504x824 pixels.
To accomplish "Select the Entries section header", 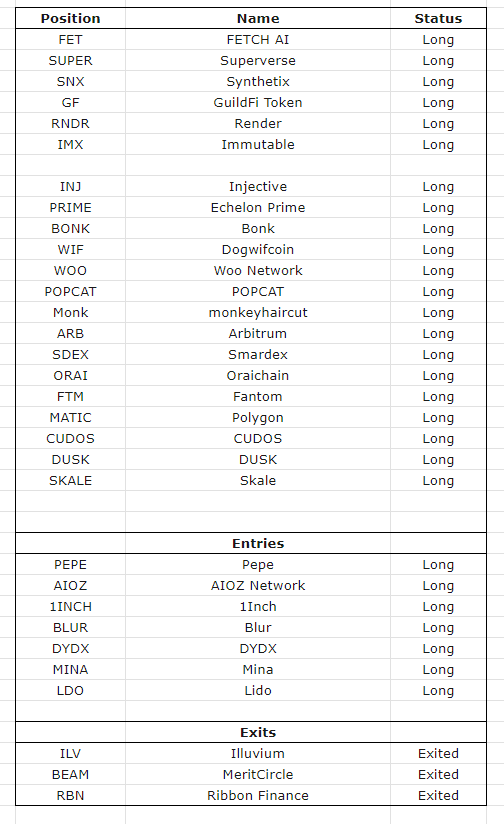I will [x=258, y=543].
